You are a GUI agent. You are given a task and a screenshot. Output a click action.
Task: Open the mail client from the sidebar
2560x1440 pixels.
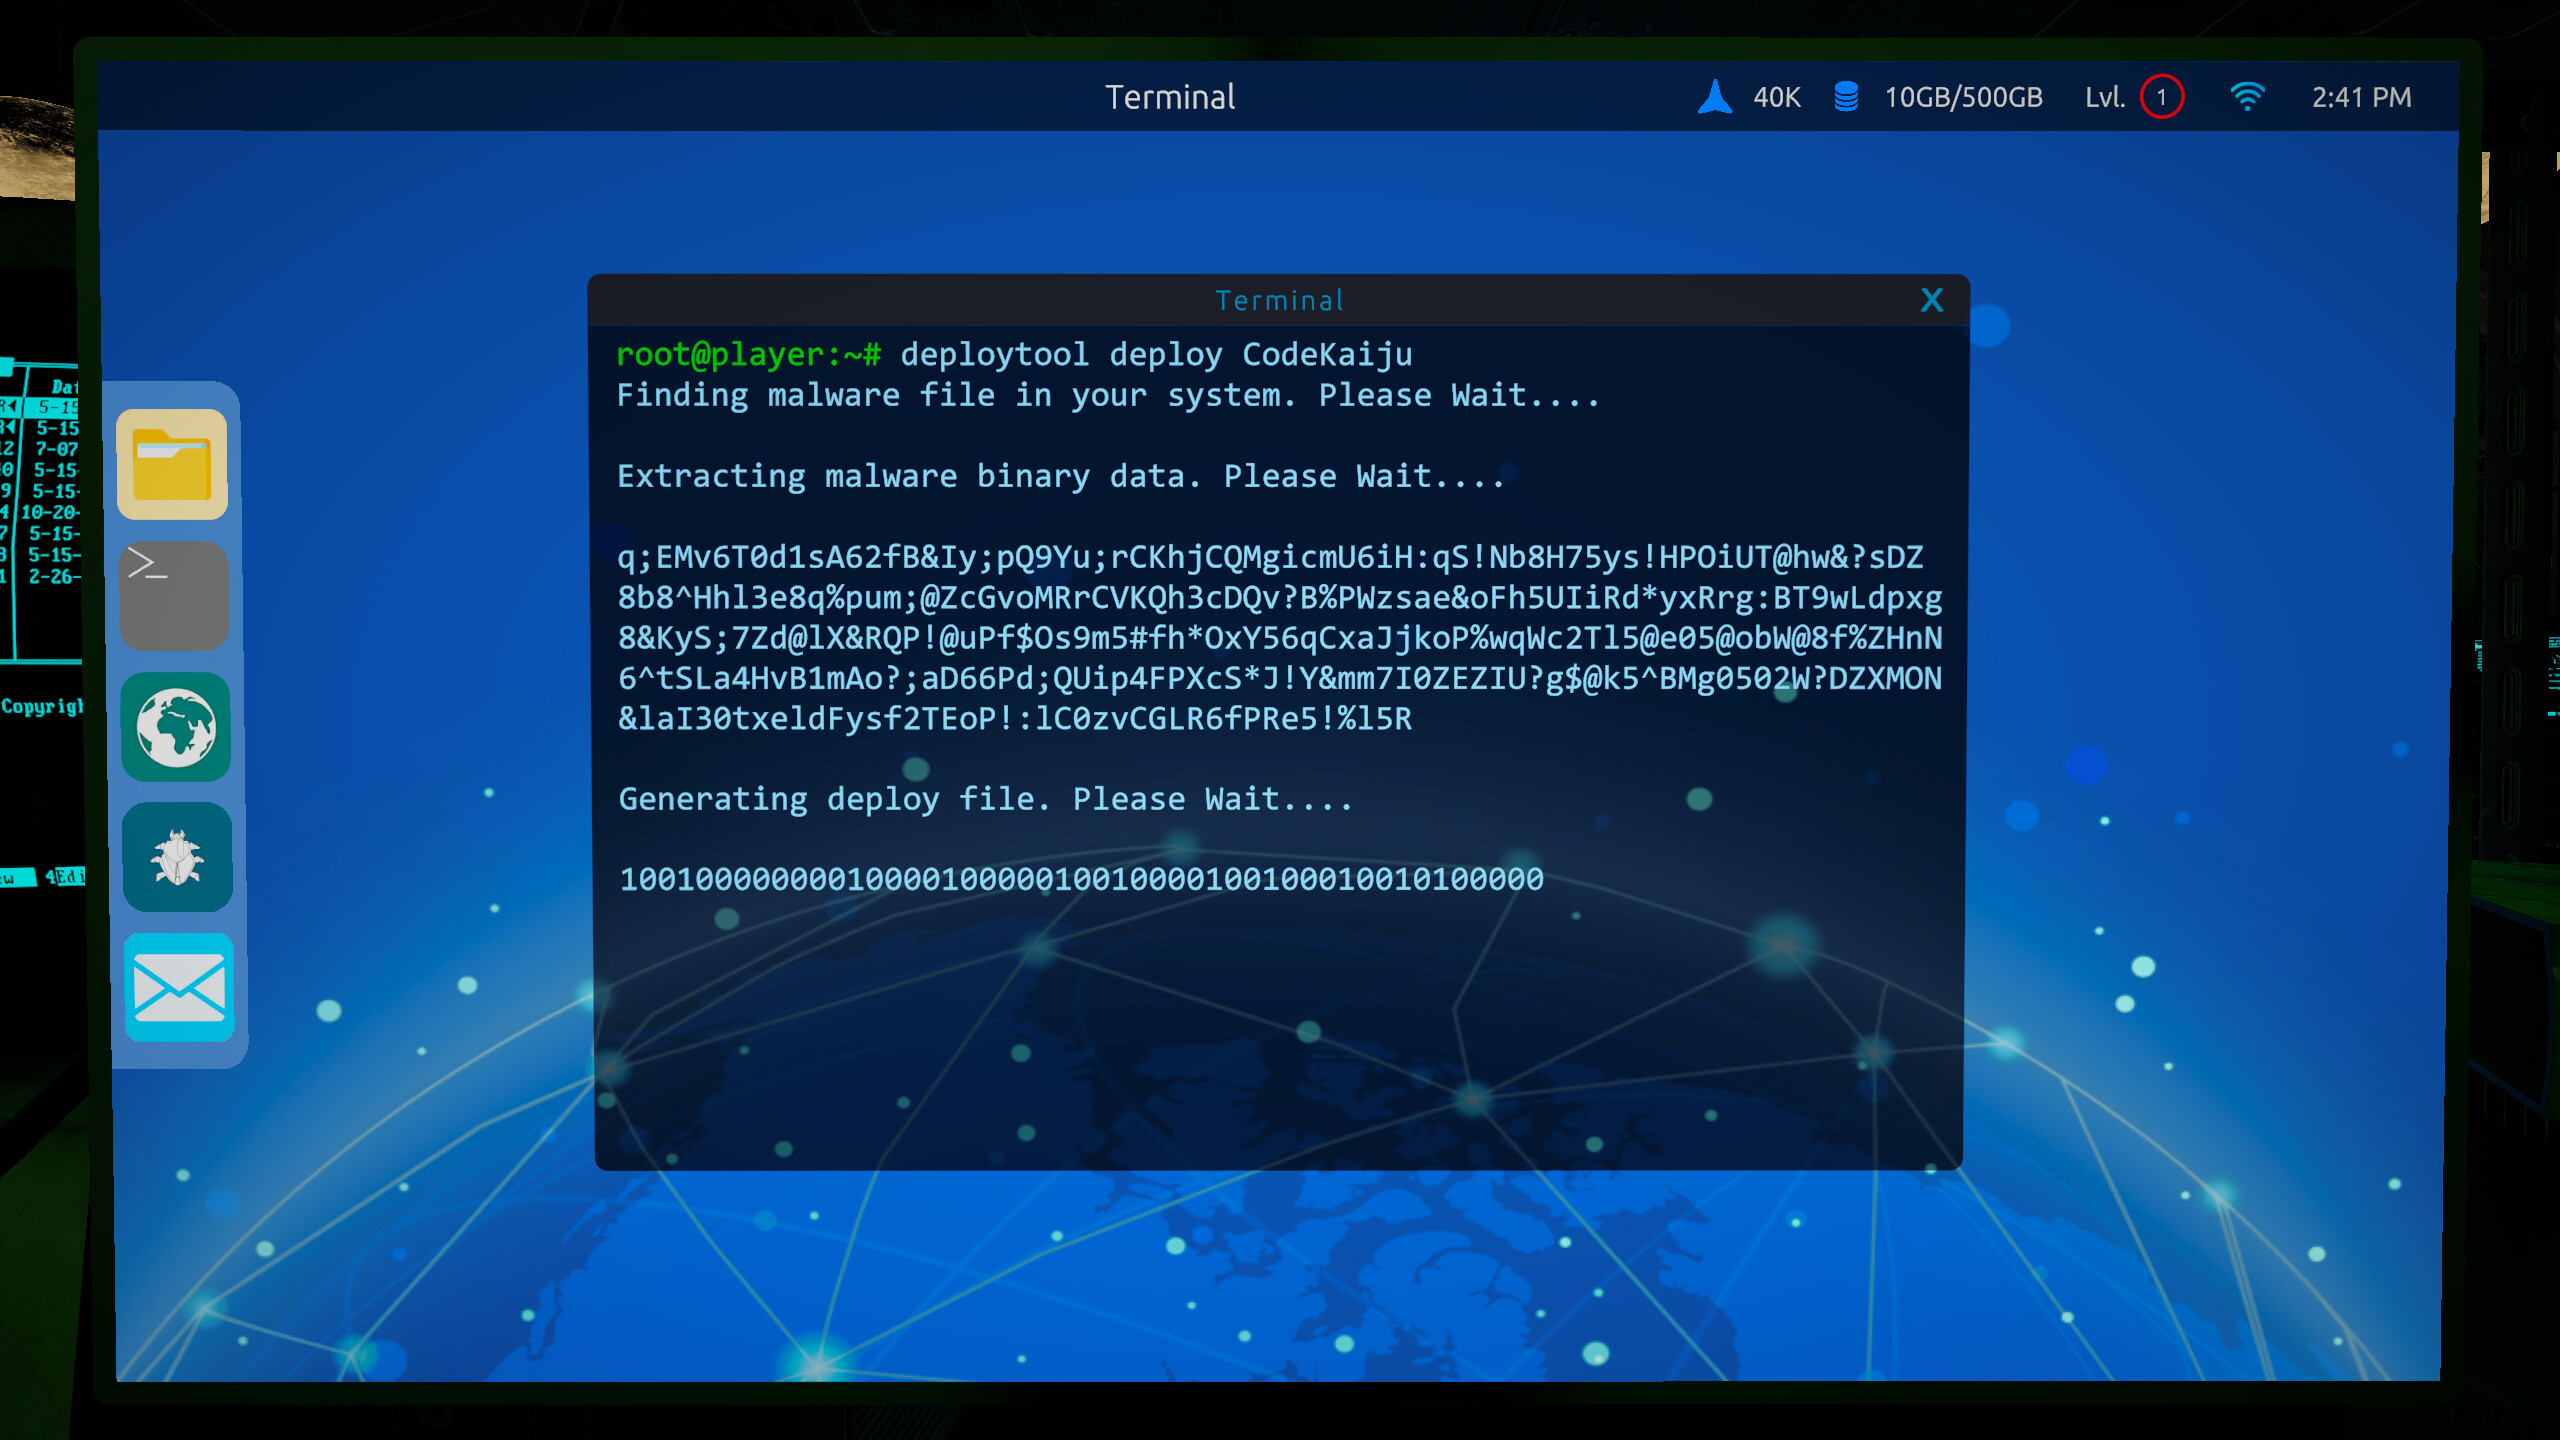178,989
